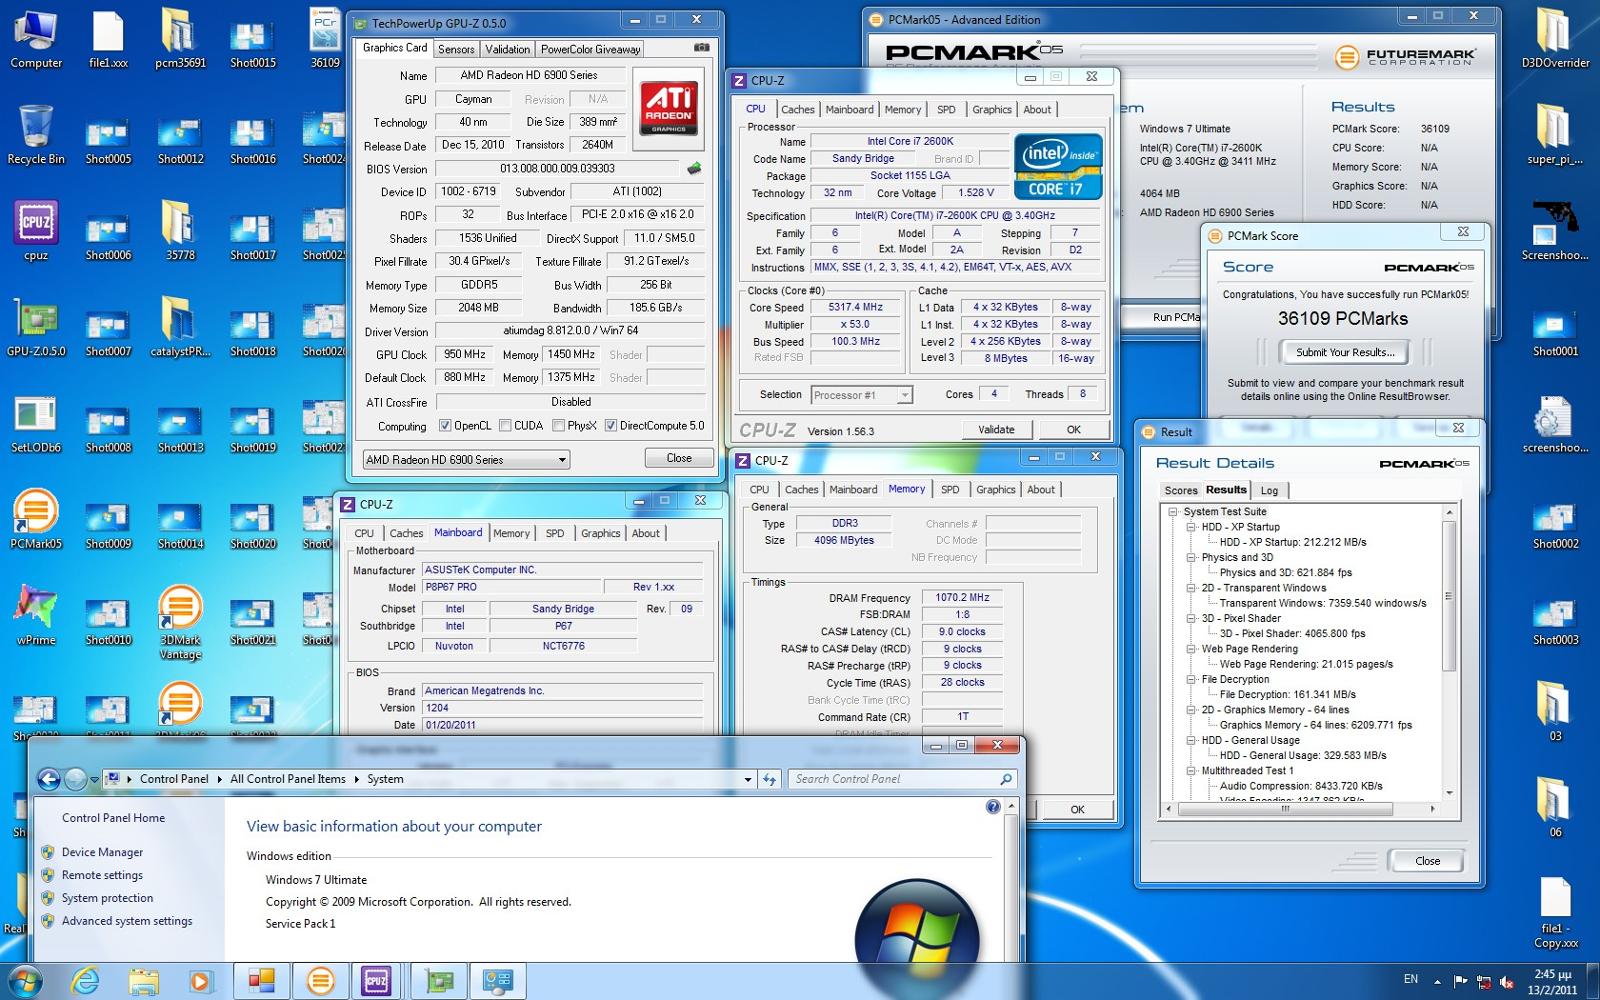Click the Search Control Panel field
Image resolution: width=1600 pixels, height=1000 pixels.
pos(902,779)
